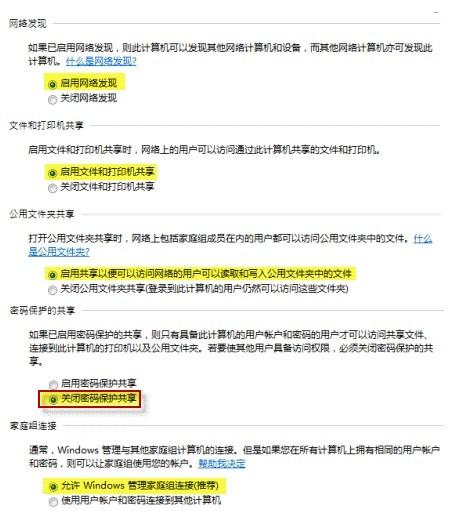Click the password protected sharing description paragraph

pyautogui.click(x=231, y=347)
